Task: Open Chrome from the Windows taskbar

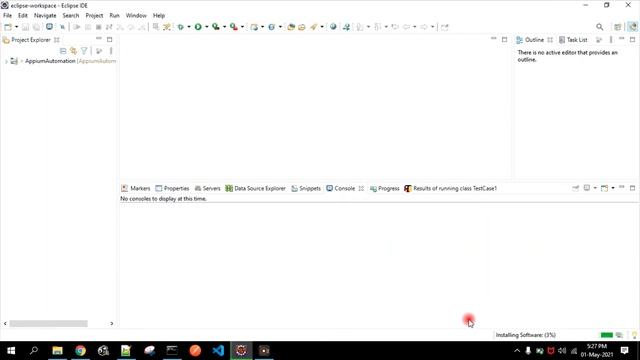Action: pos(80,351)
